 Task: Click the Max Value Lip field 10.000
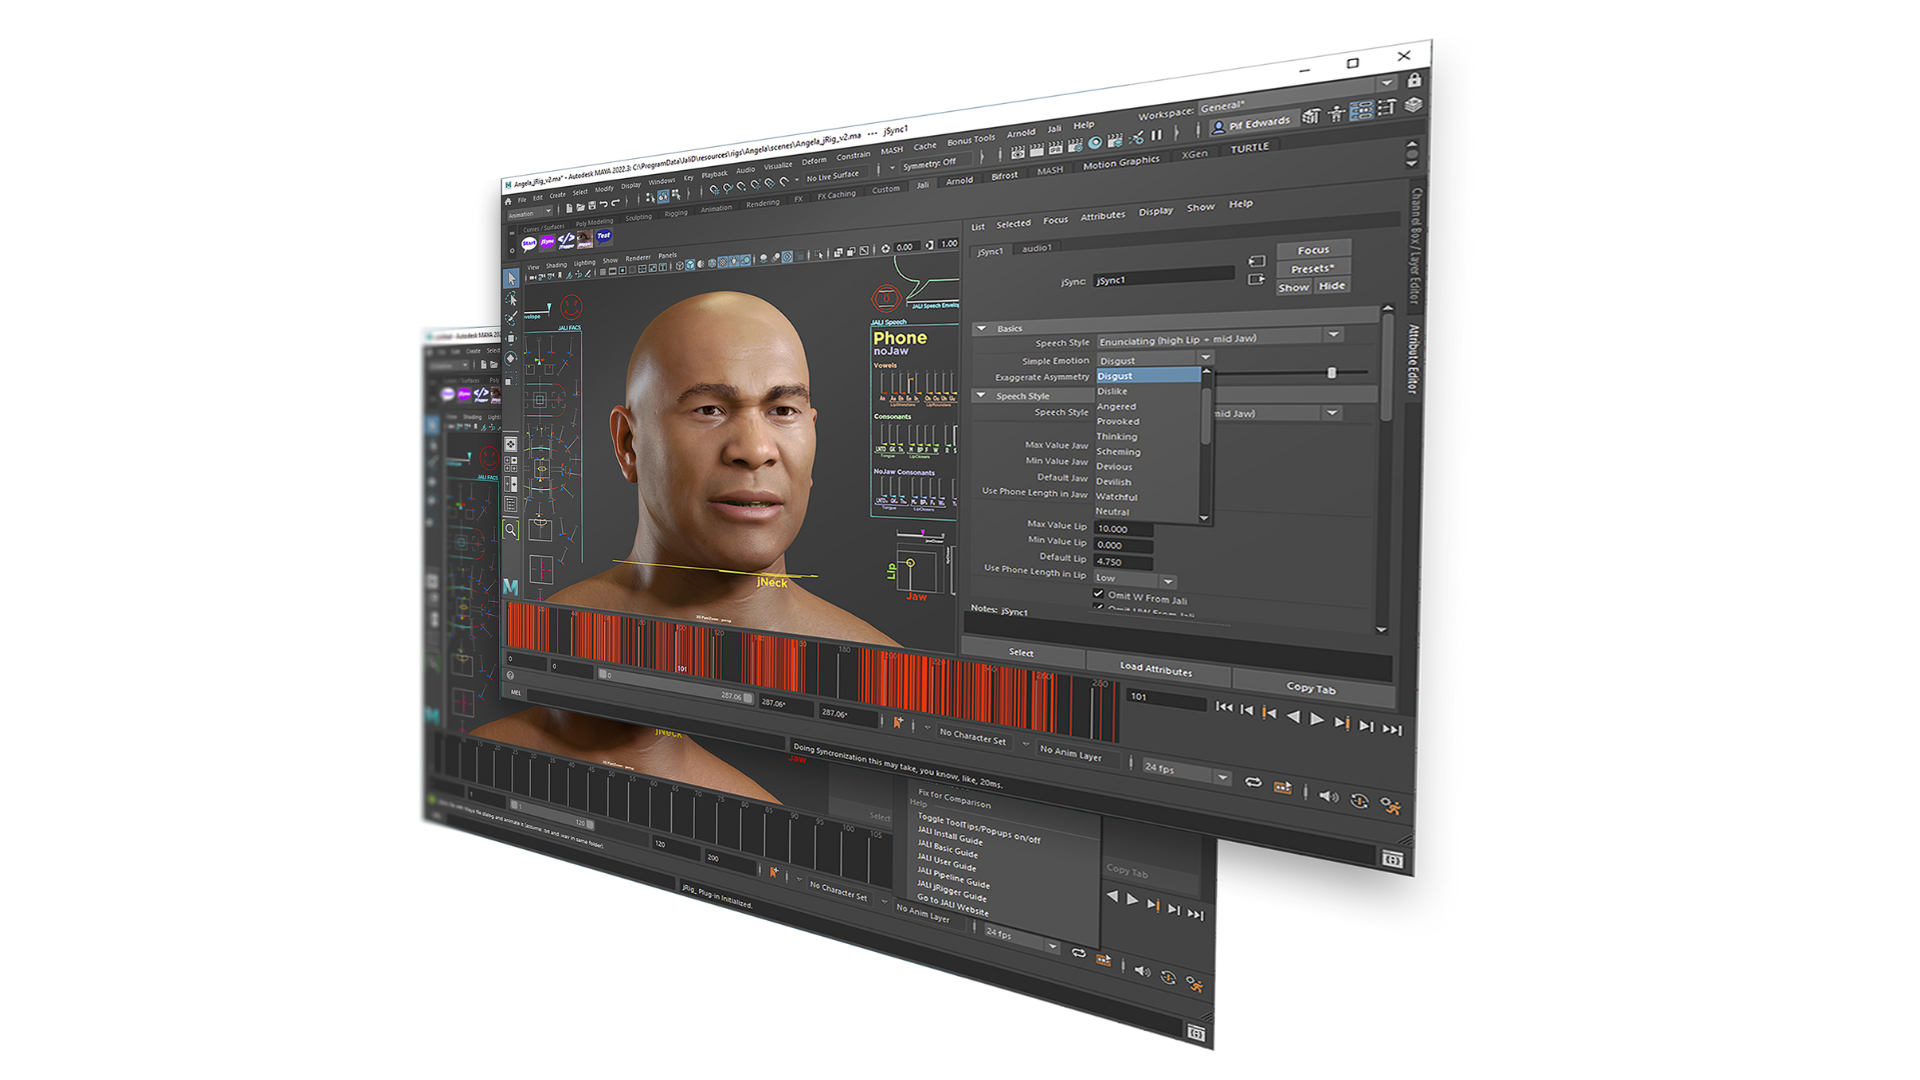(x=1123, y=528)
